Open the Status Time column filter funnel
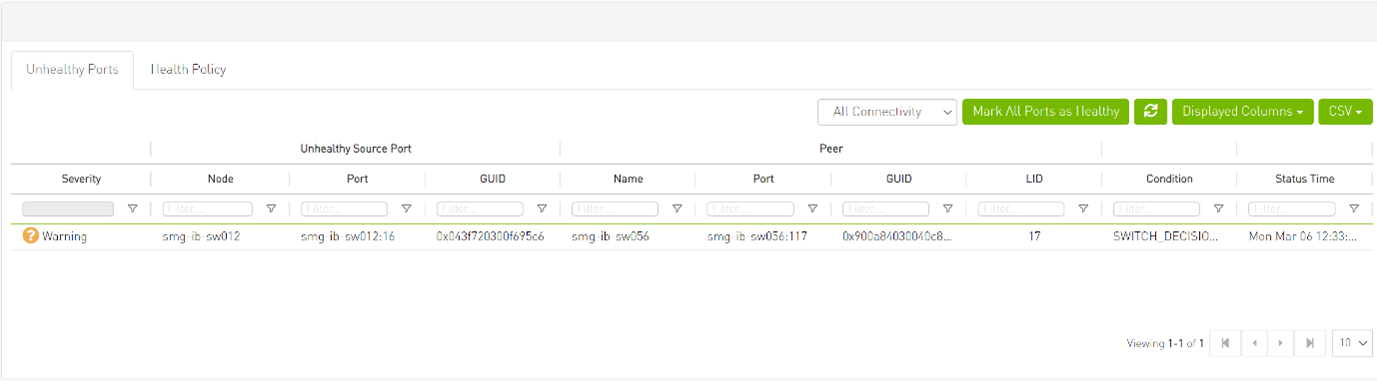The width and height of the screenshot is (1377, 381). tap(1354, 209)
